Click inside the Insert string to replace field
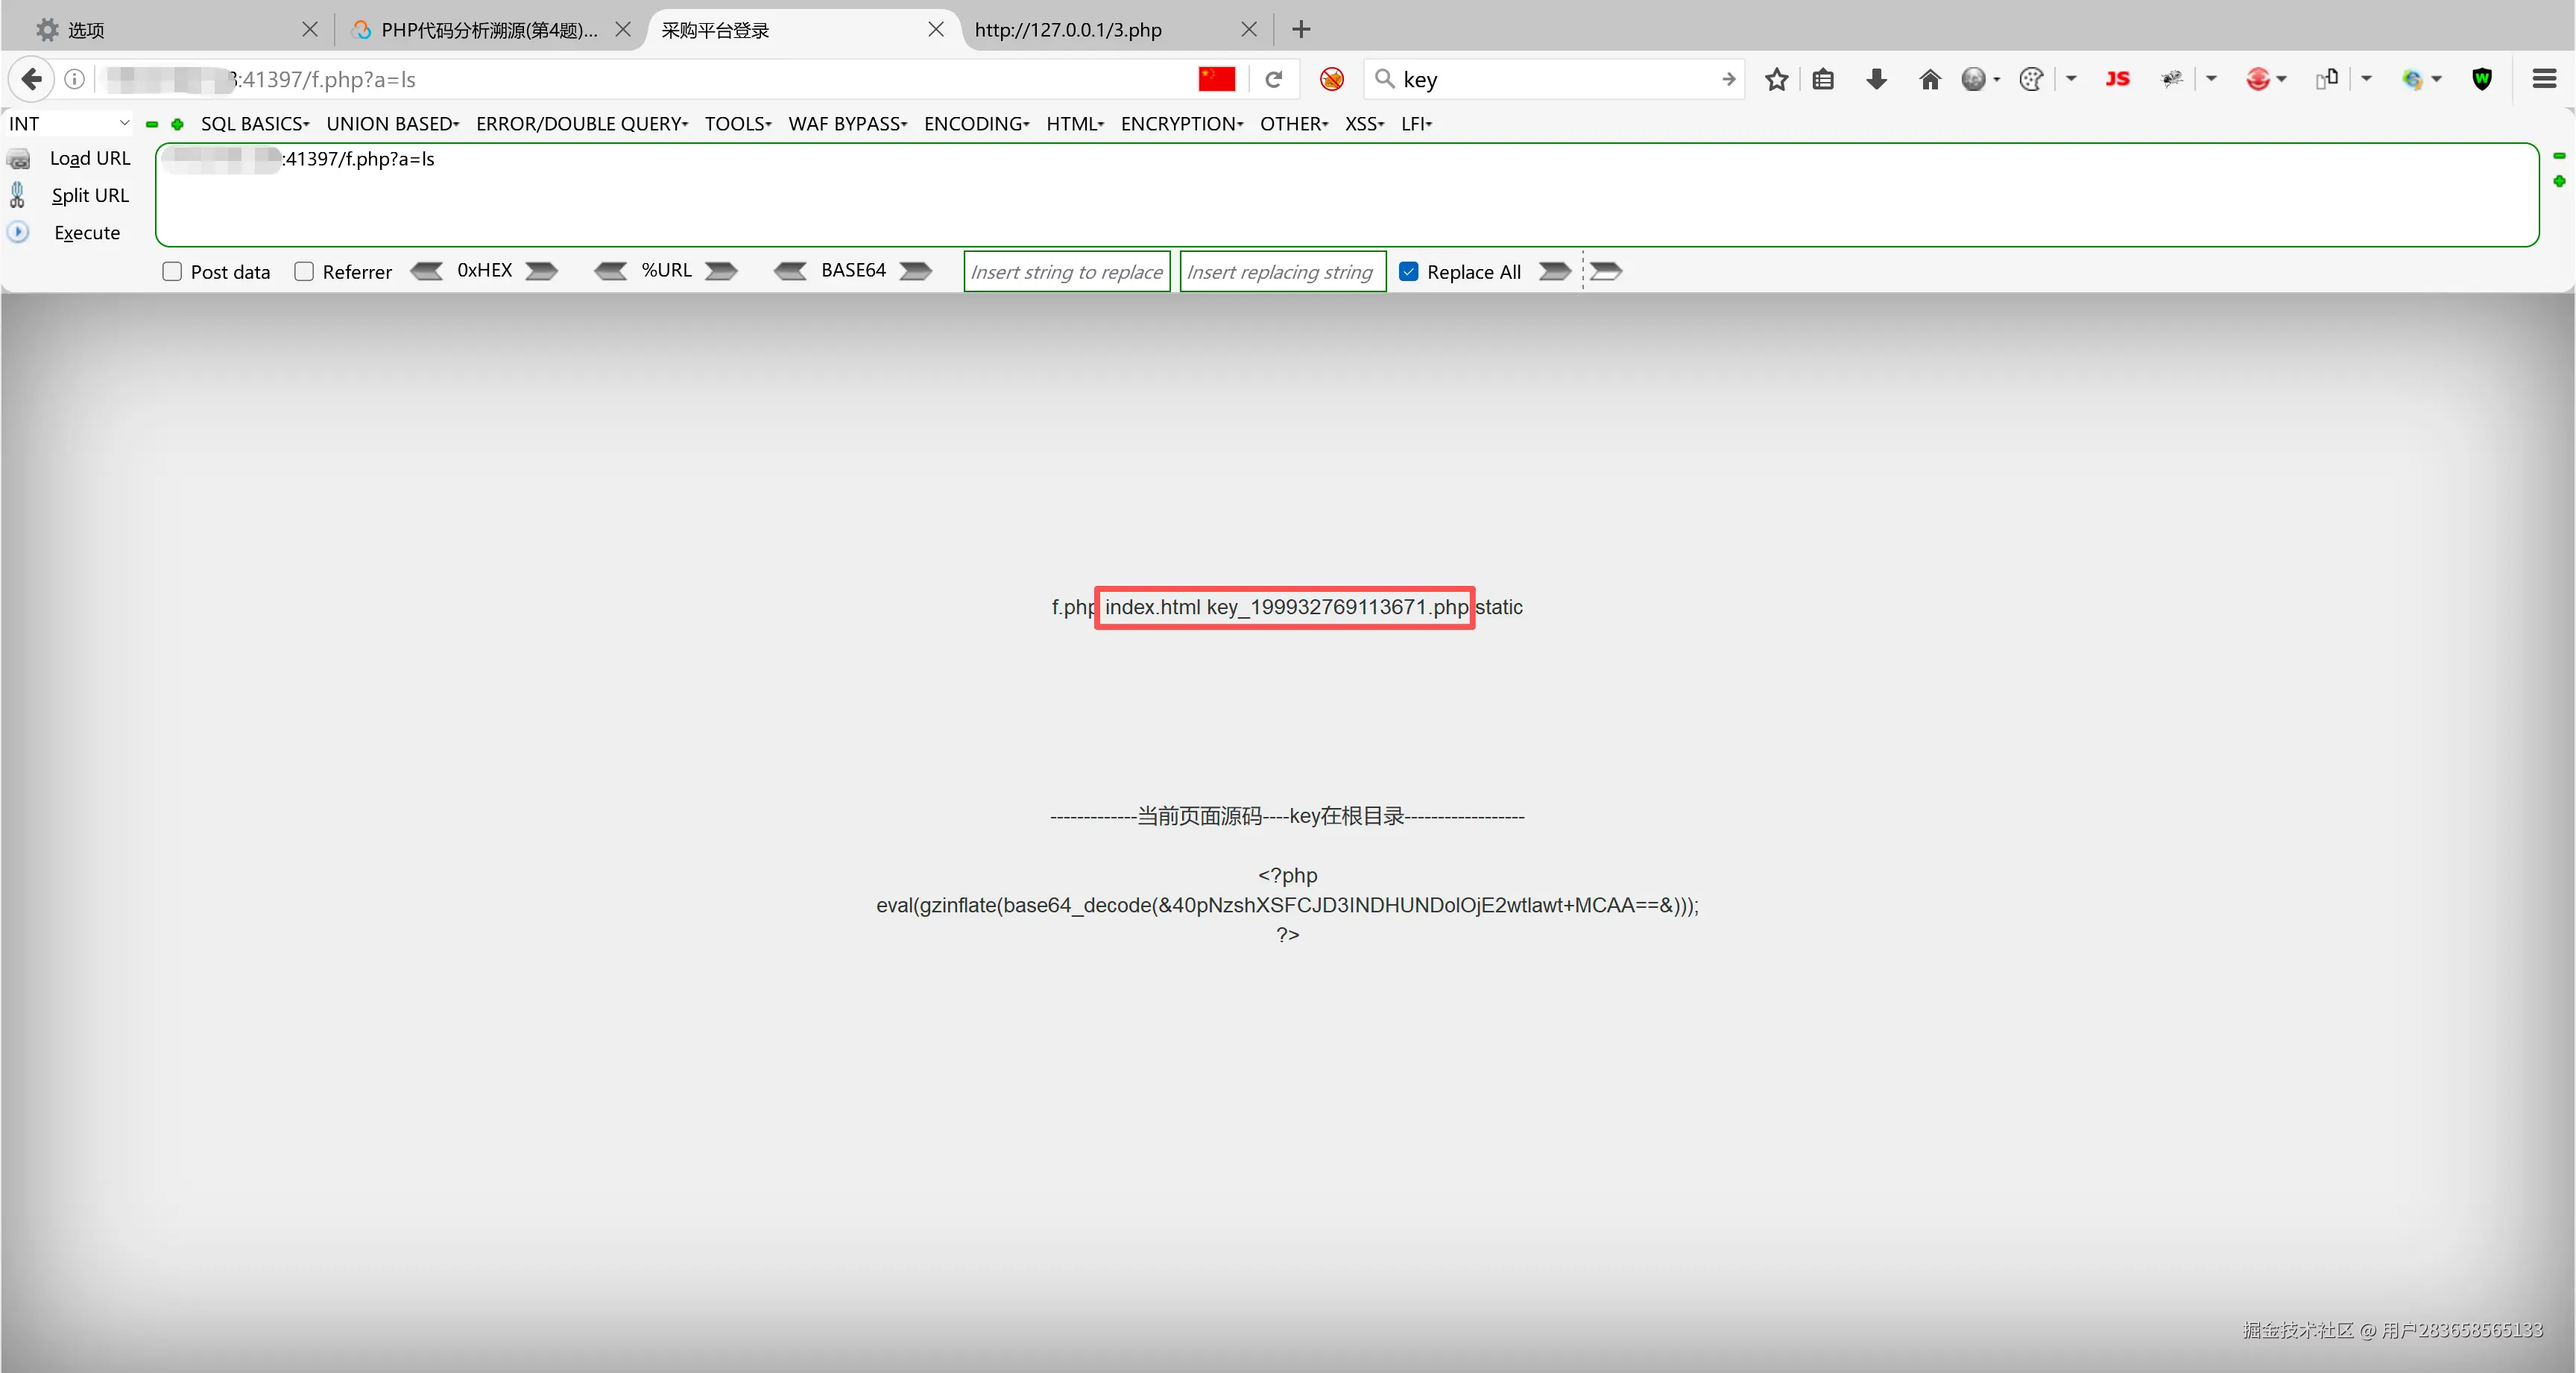Image resolution: width=2576 pixels, height=1373 pixels. [1065, 271]
